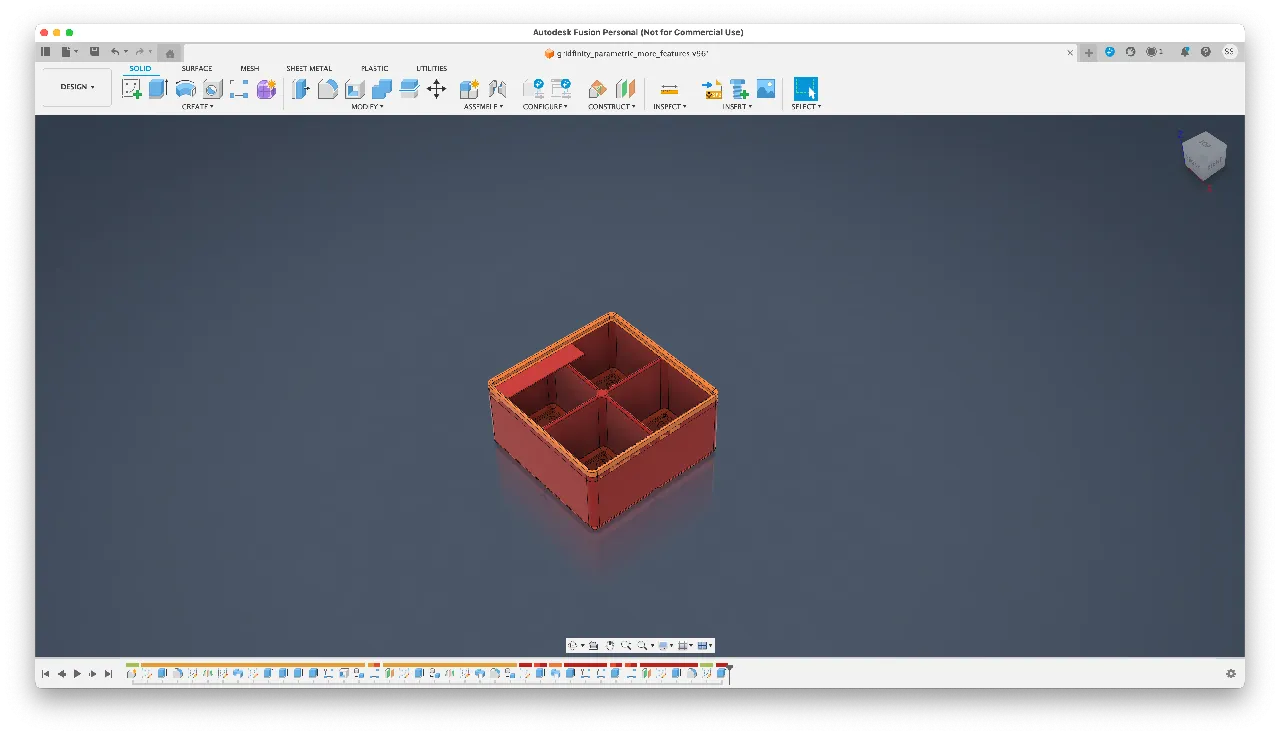Select the Fillet tool

tap(328, 88)
